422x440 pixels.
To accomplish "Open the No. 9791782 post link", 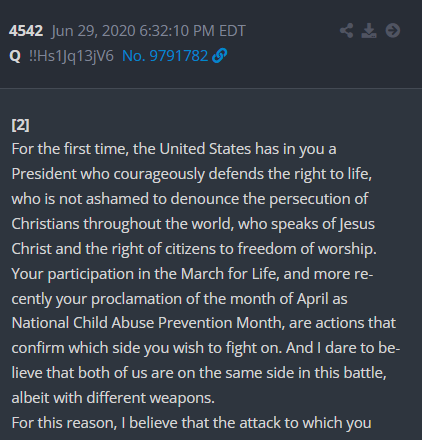I will pos(165,56).
